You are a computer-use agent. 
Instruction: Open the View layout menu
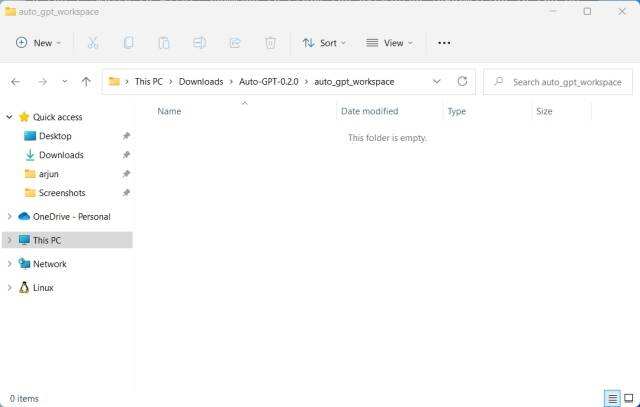389,43
